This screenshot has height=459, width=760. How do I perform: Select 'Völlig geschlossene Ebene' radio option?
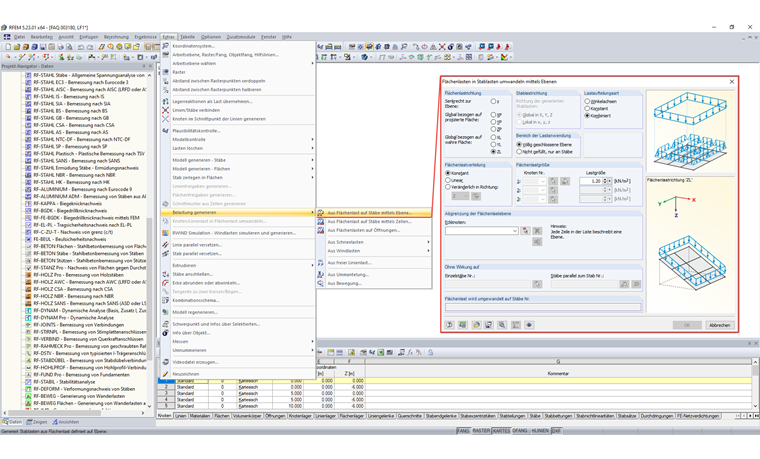(519, 144)
